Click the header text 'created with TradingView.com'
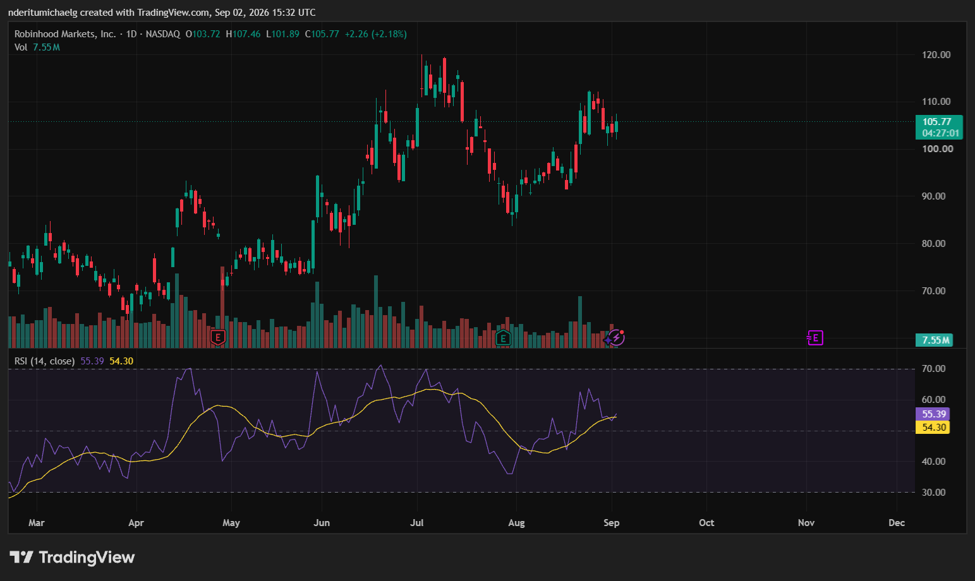975x581 pixels. click(x=142, y=12)
